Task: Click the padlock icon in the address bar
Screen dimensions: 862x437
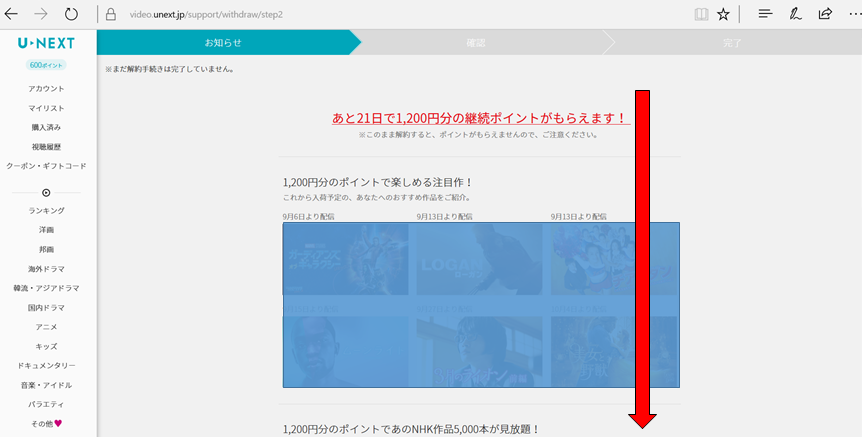Action: (110, 14)
